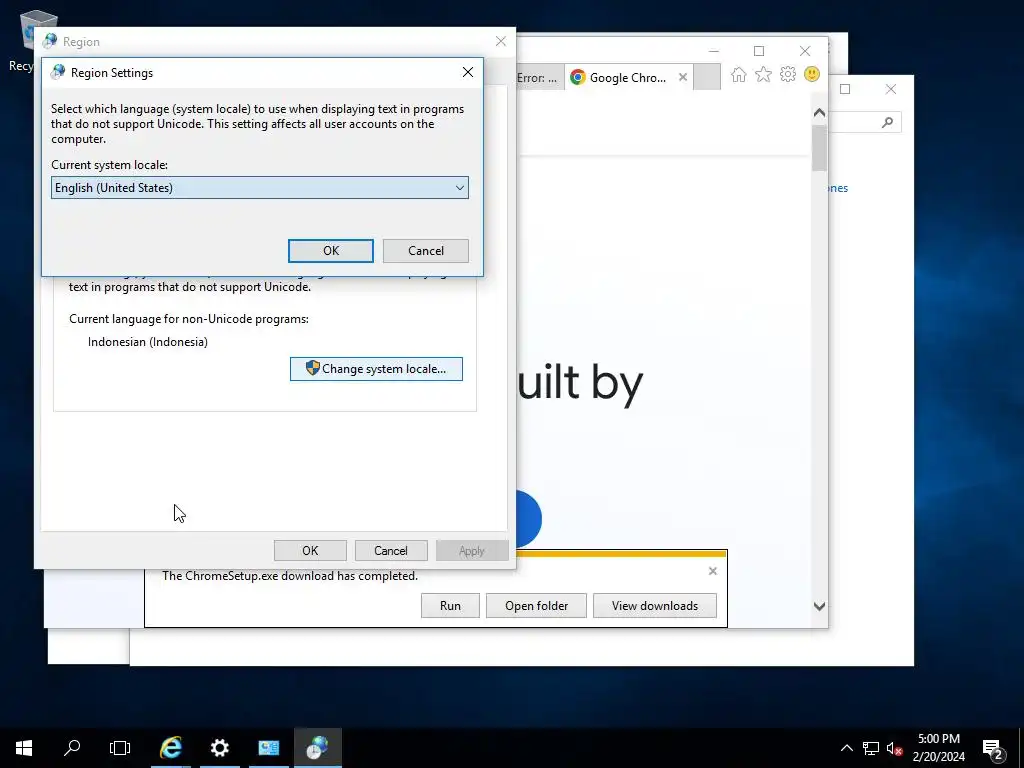Screen dimensions: 1024x768
Task: Cancel the Region Settings dialog
Action: 426,251
